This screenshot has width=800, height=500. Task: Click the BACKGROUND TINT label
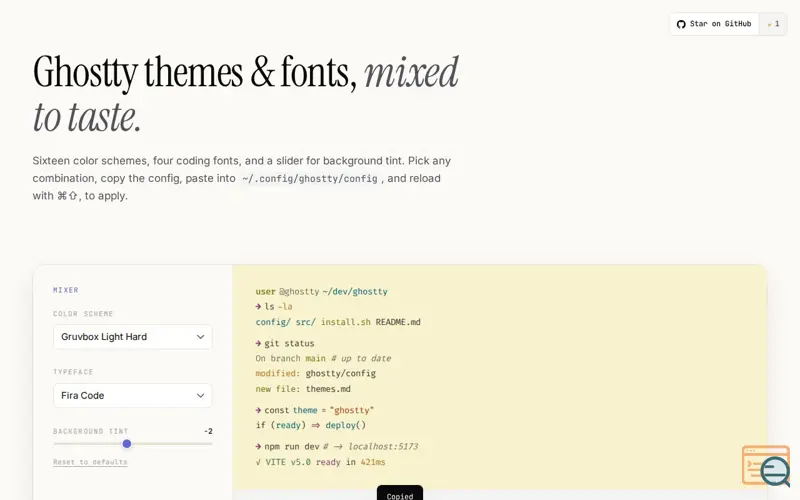coord(91,431)
